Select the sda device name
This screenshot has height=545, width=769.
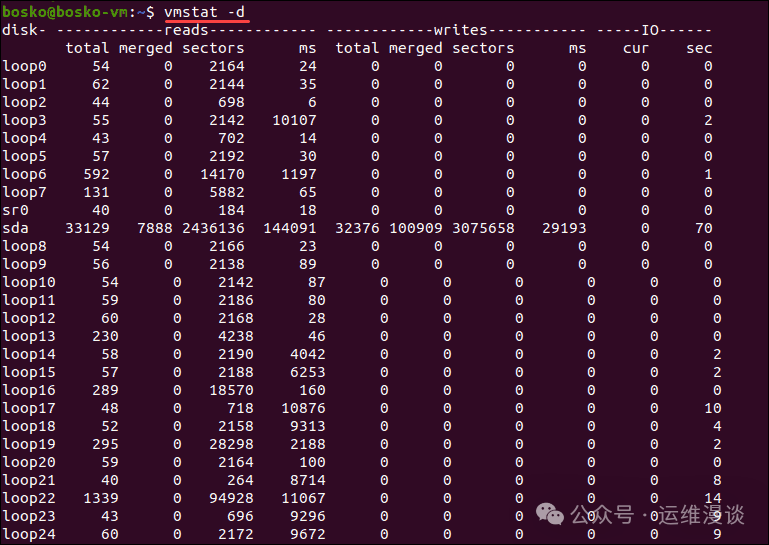pyautogui.click(x=16, y=229)
